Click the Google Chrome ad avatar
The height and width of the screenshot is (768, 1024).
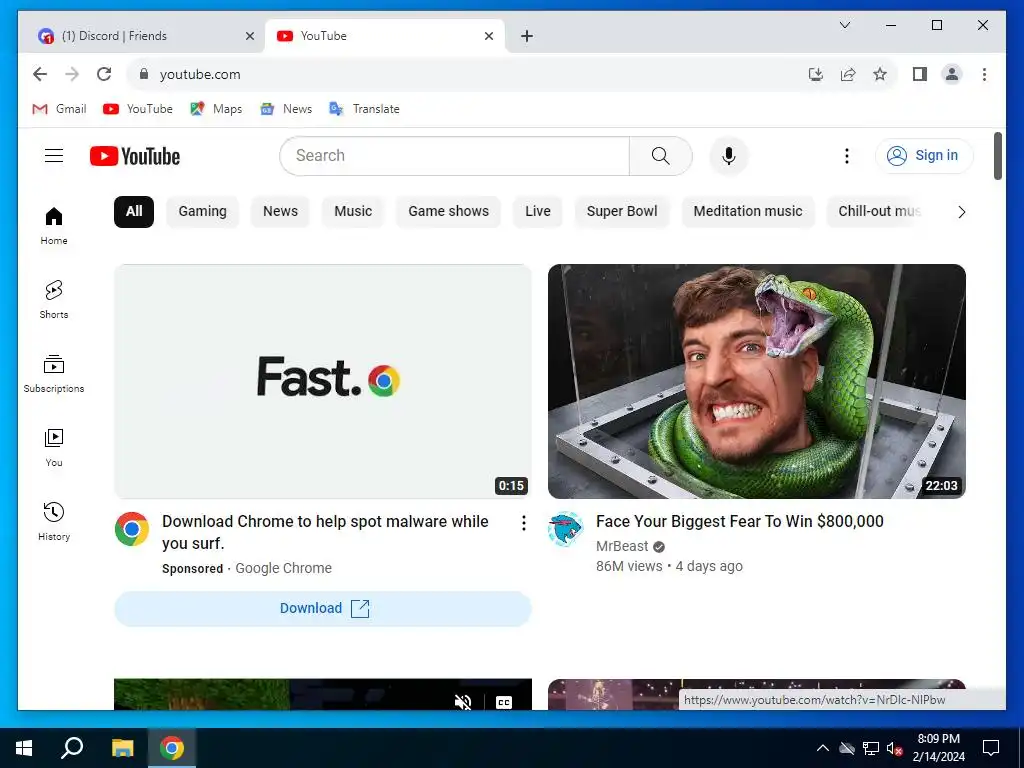132,529
